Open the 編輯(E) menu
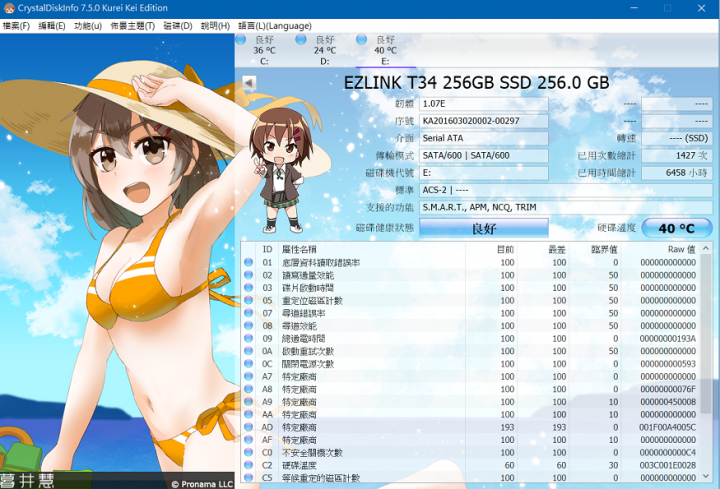Viewport: 720px width, 489px height. pyautogui.click(x=52, y=26)
